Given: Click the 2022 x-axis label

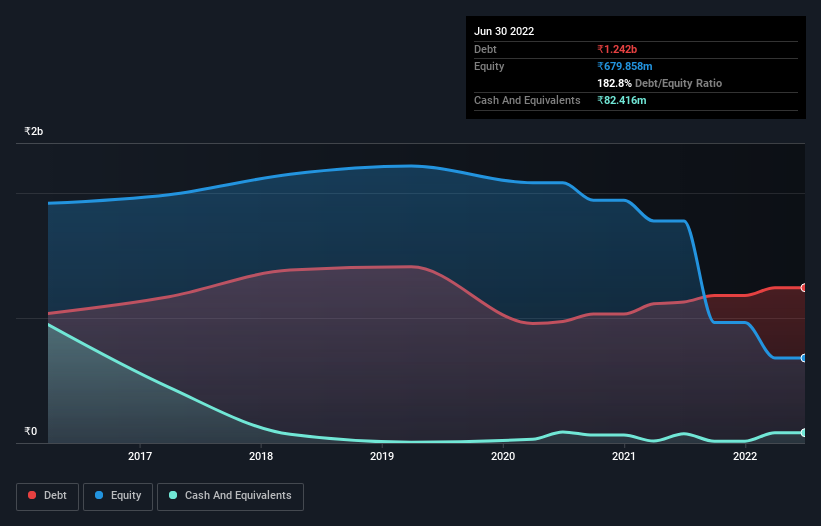Looking at the screenshot, I should coord(745,456).
